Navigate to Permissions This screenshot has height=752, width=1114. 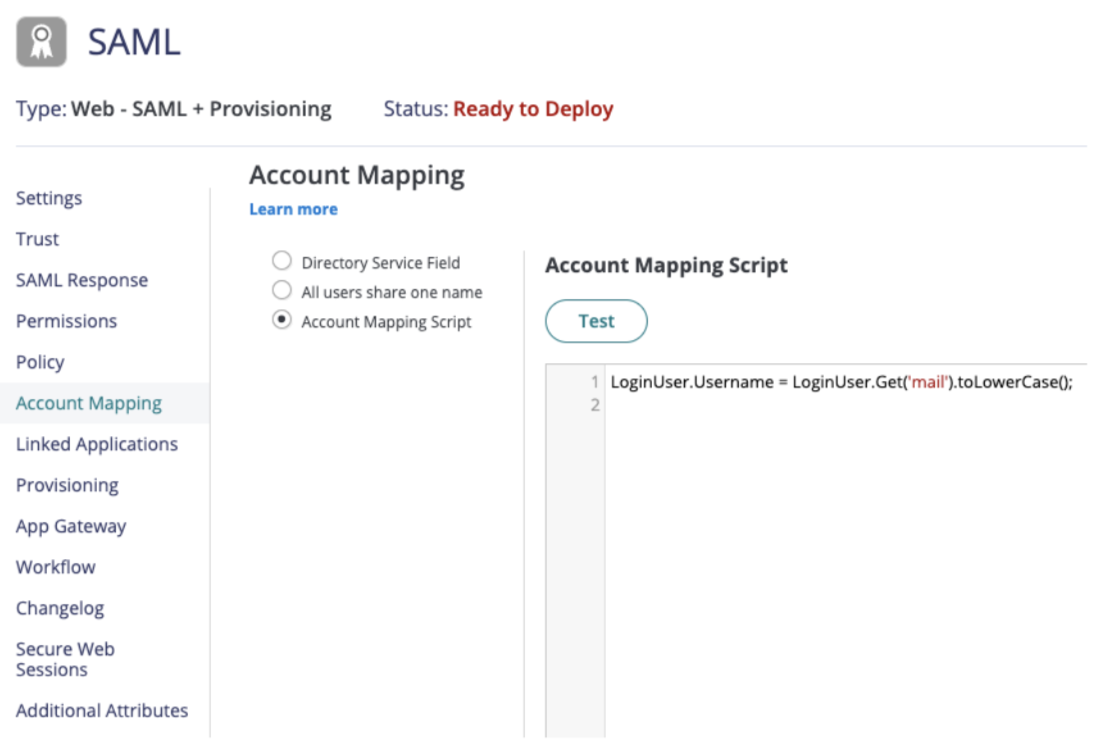pyautogui.click(x=66, y=321)
